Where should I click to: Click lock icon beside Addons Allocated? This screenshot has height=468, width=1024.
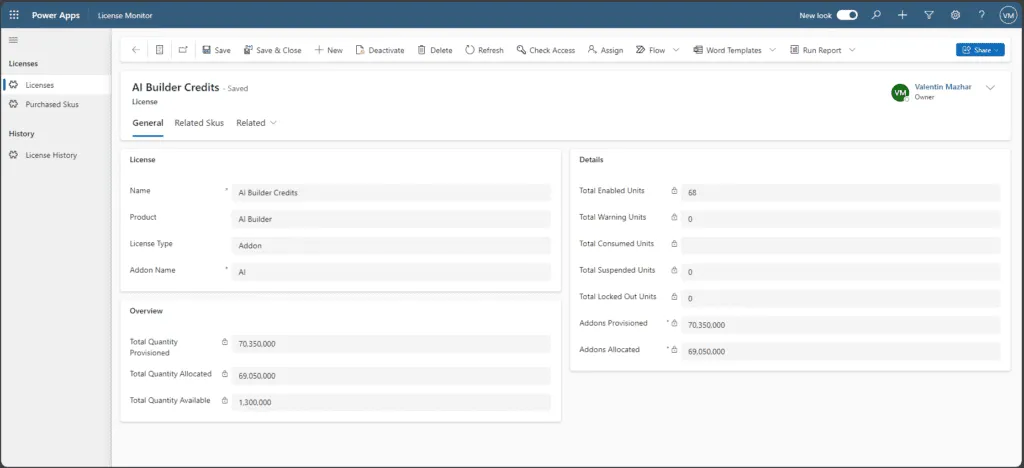coord(674,350)
